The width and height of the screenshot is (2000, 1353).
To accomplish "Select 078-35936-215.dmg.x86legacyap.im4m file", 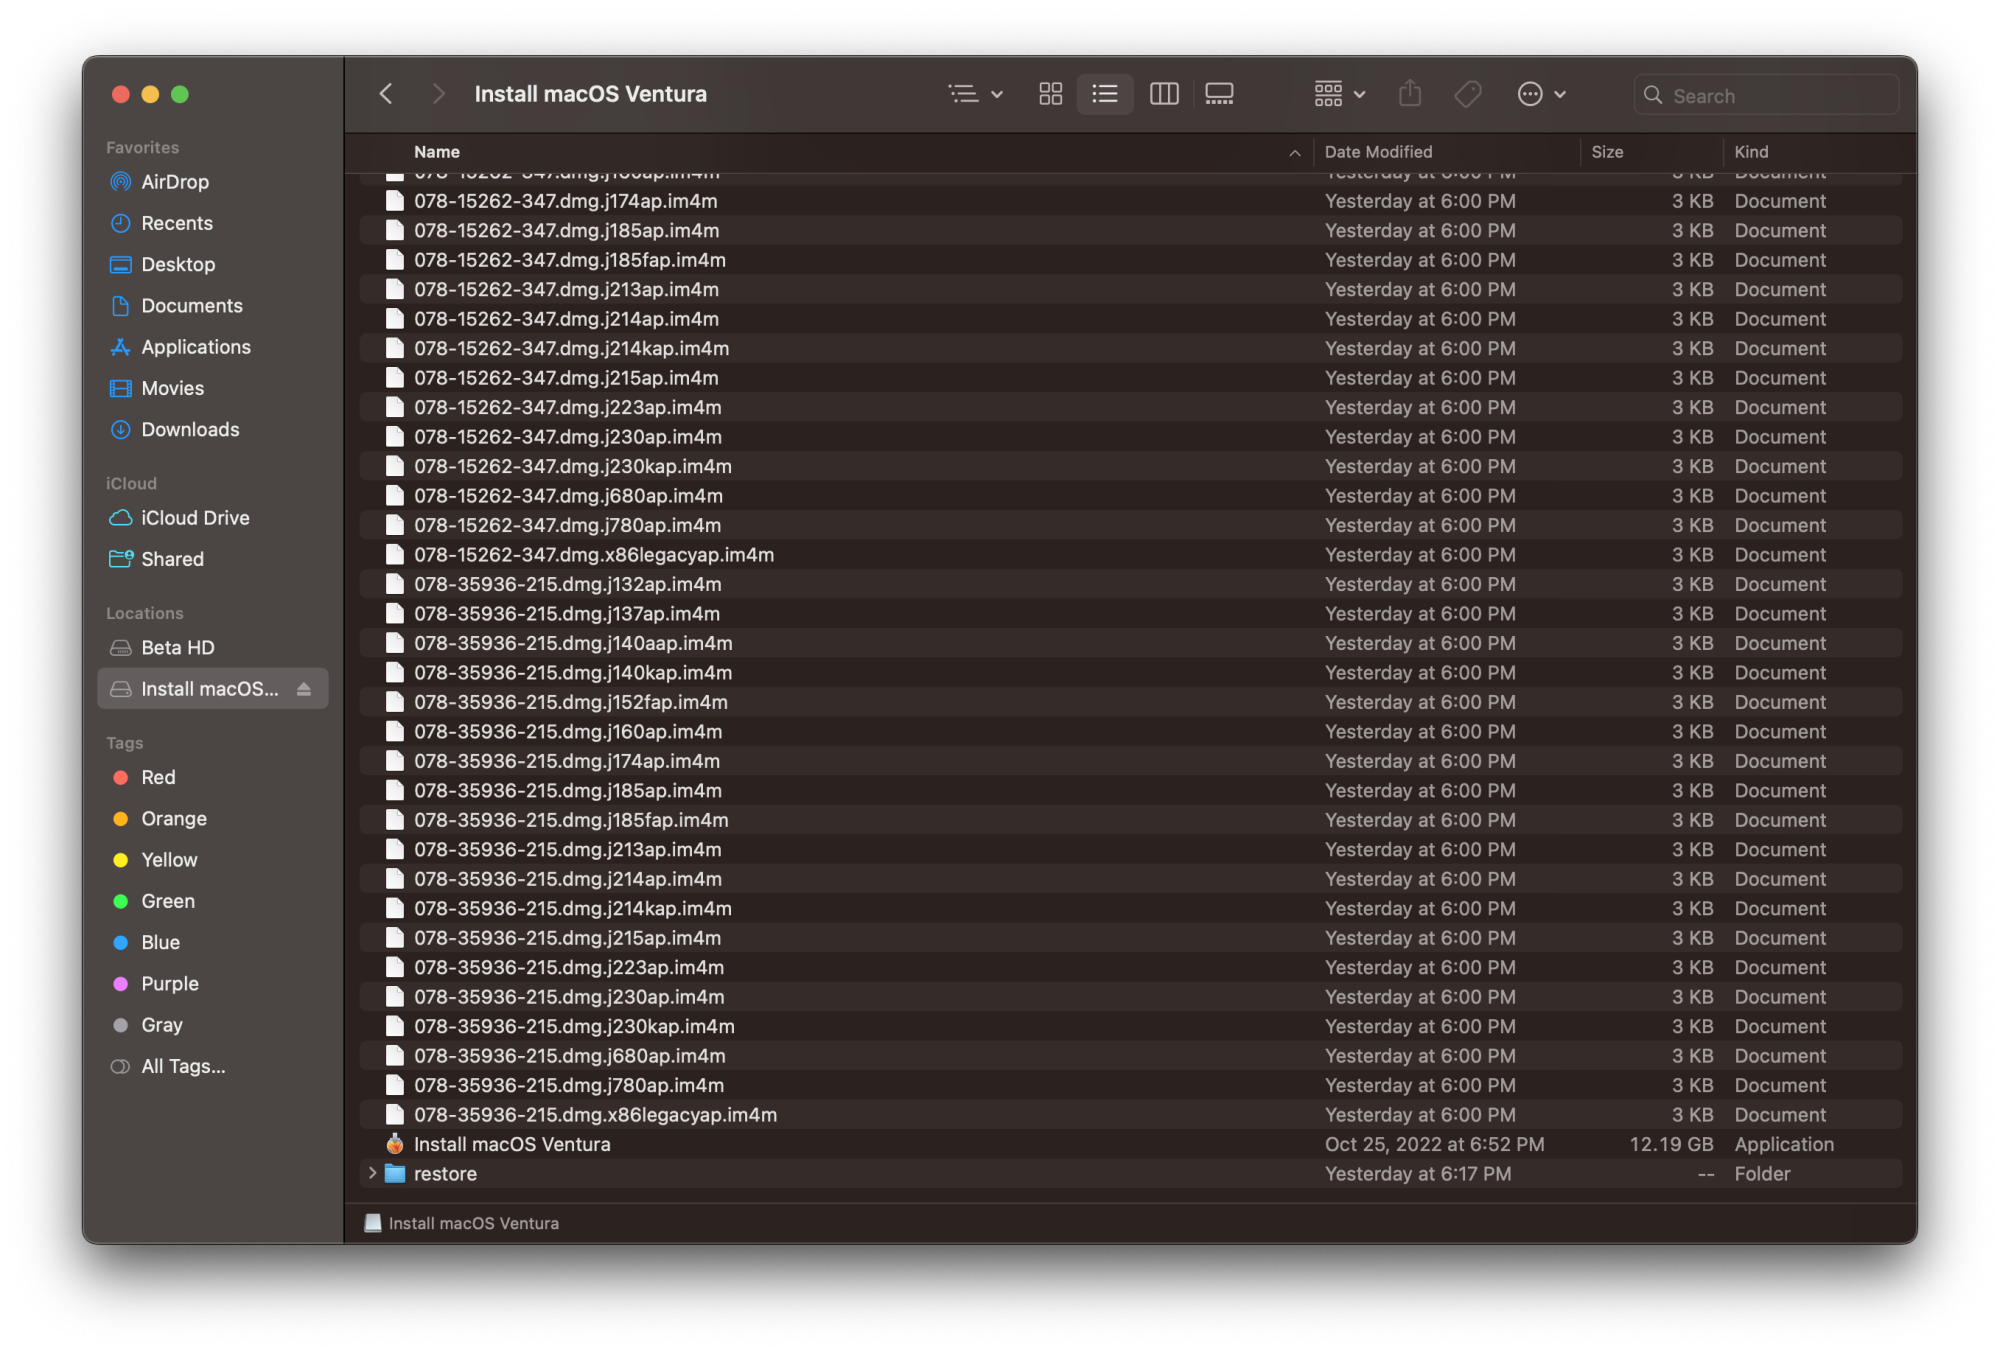I will click(1130, 1115).
